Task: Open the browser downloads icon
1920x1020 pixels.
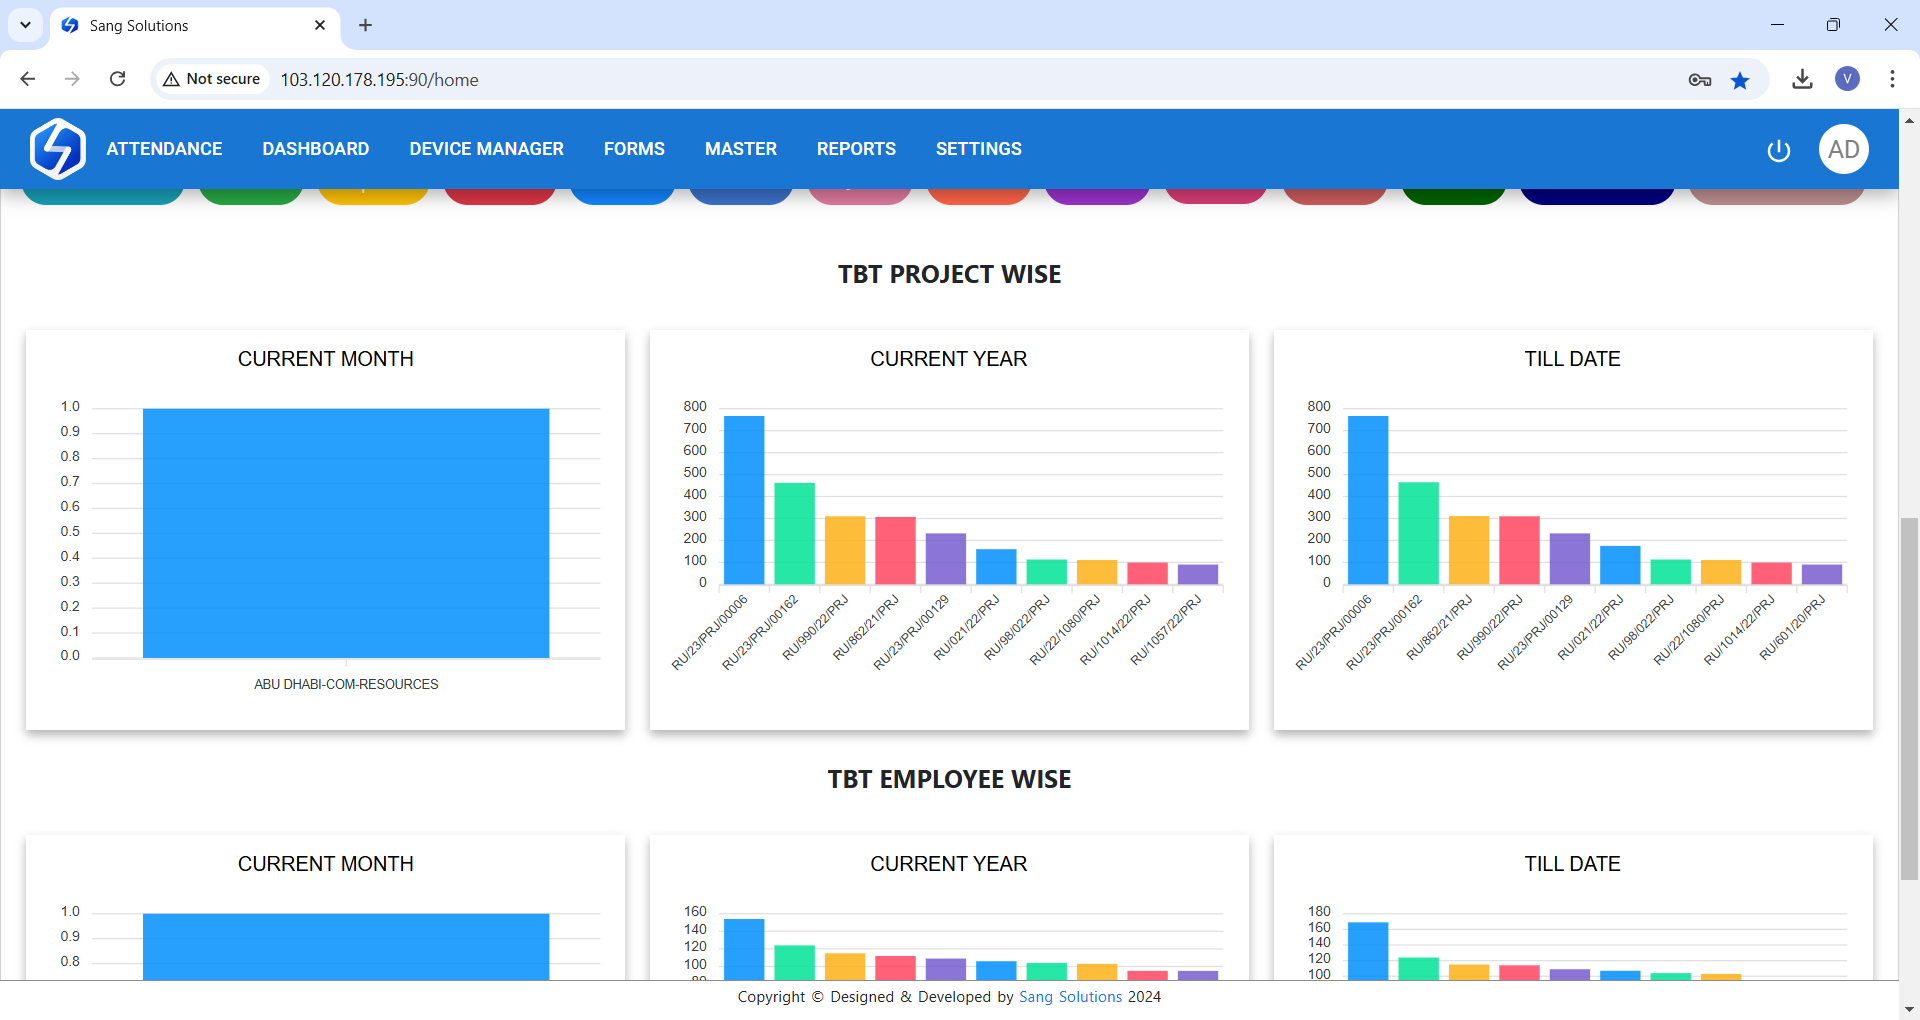Action: 1802,79
